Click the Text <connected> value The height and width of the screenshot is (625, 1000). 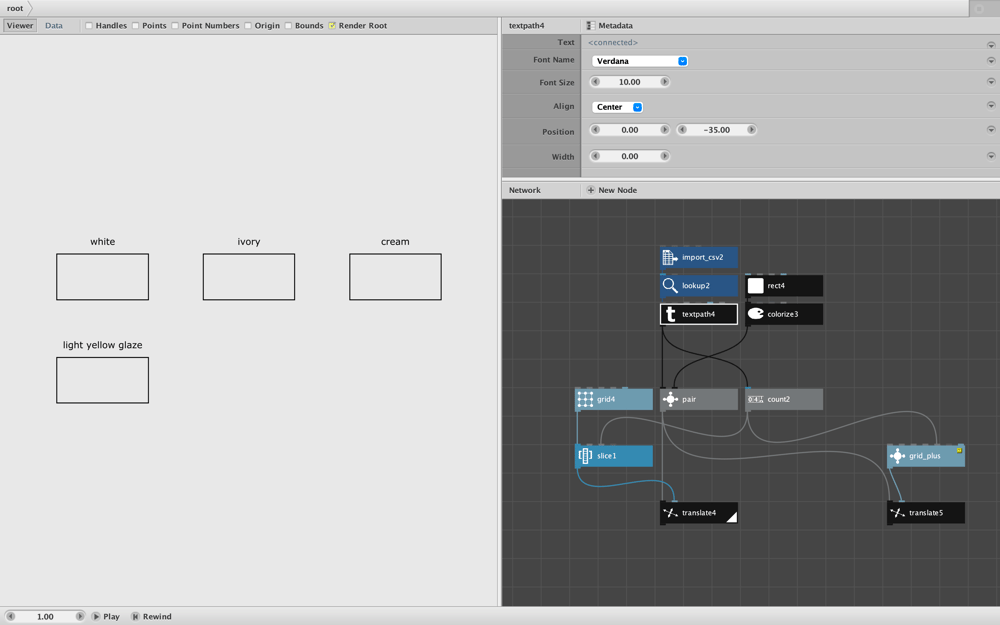tap(613, 42)
